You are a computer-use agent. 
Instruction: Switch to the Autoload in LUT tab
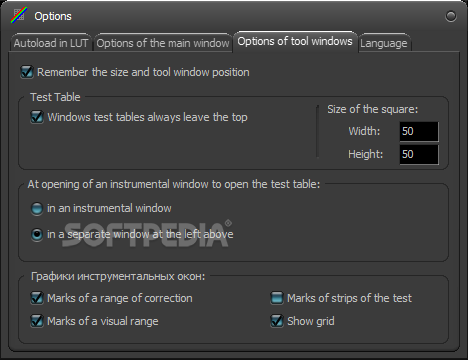click(51, 43)
